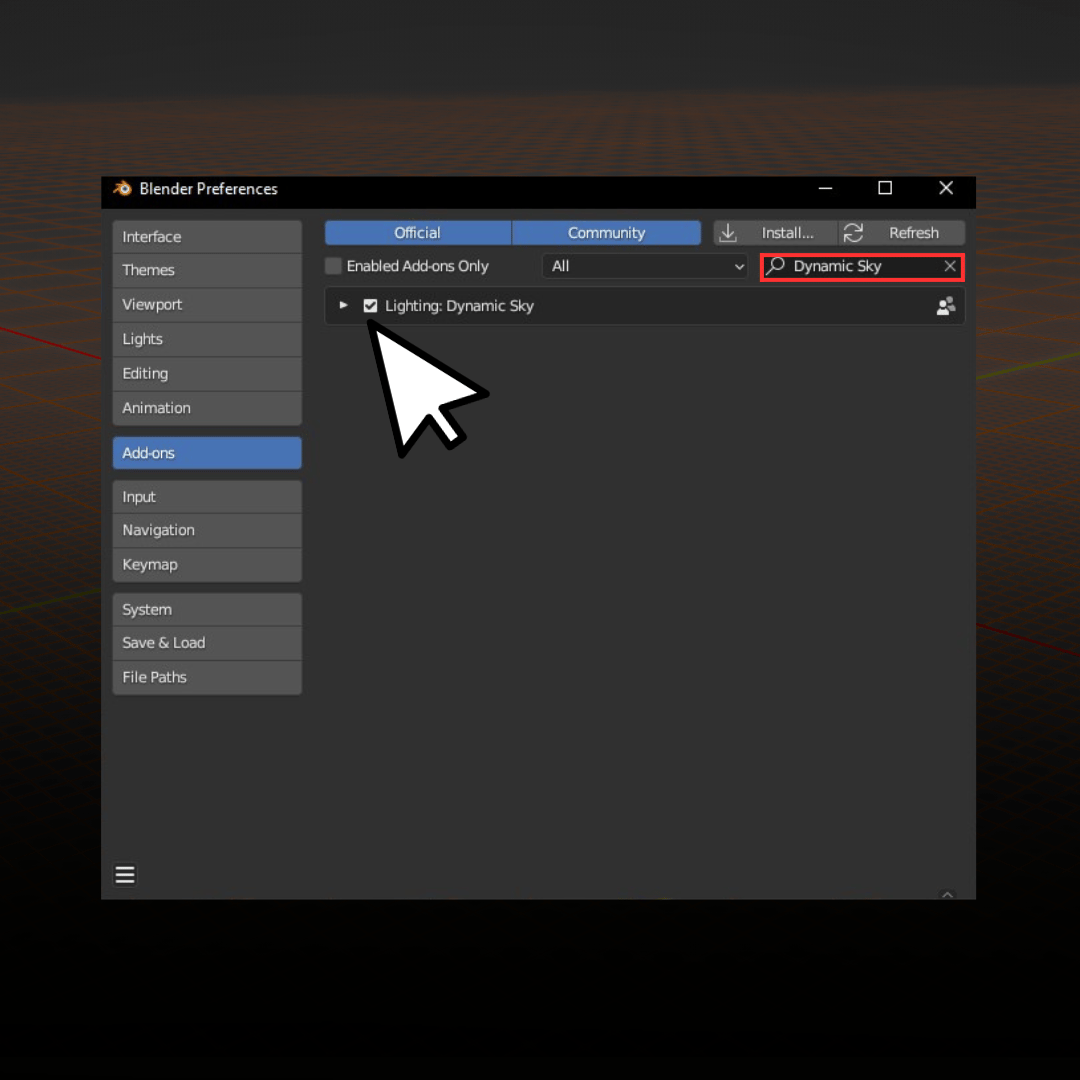This screenshot has width=1080, height=1080.
Task: Clear the Dynamic Sky search text
Action: (950, 266)
